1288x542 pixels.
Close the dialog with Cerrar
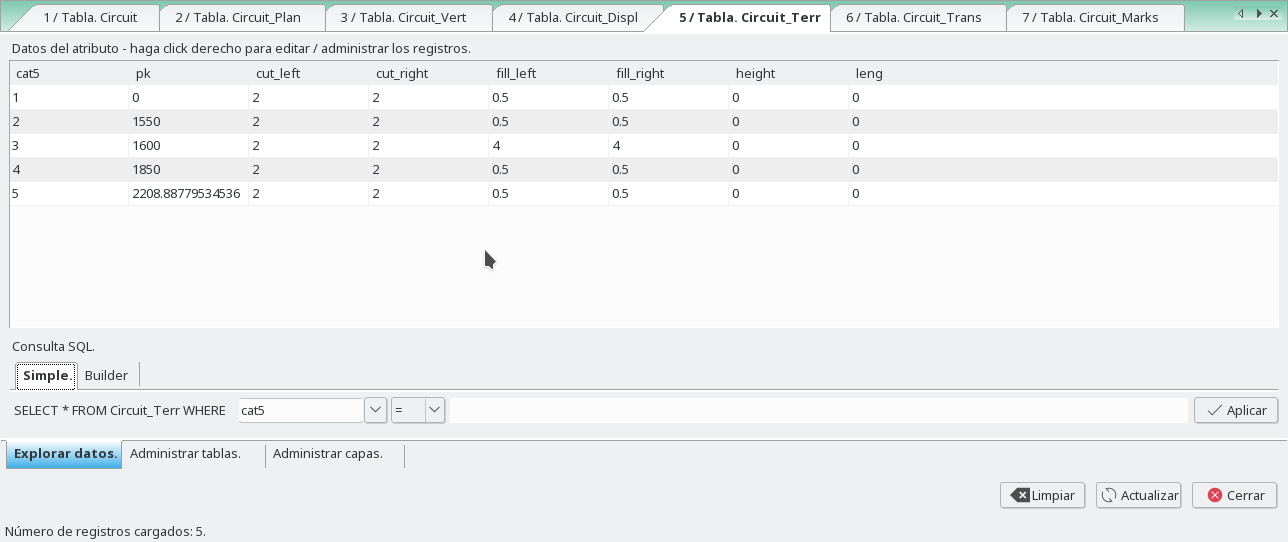[x=1234, y=495]
